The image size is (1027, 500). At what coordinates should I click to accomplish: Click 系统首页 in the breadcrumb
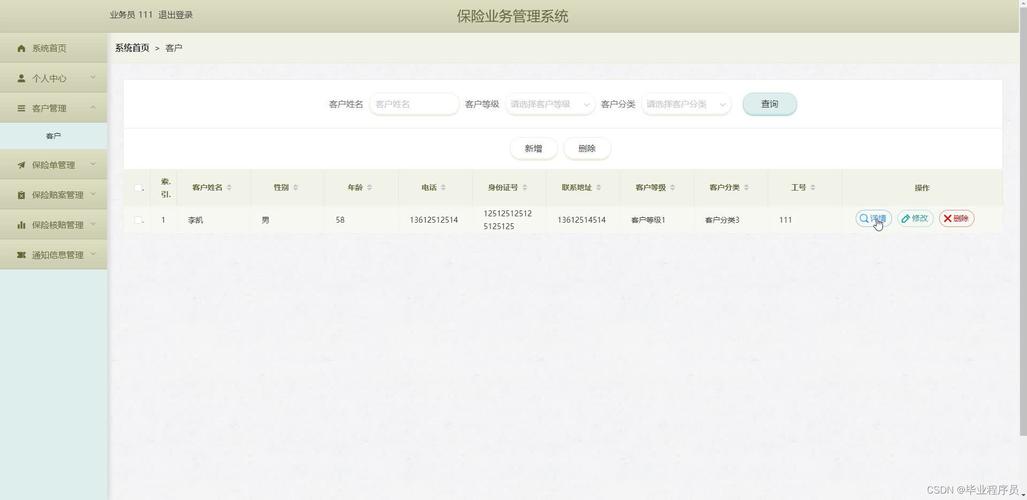tap(132, 48)
